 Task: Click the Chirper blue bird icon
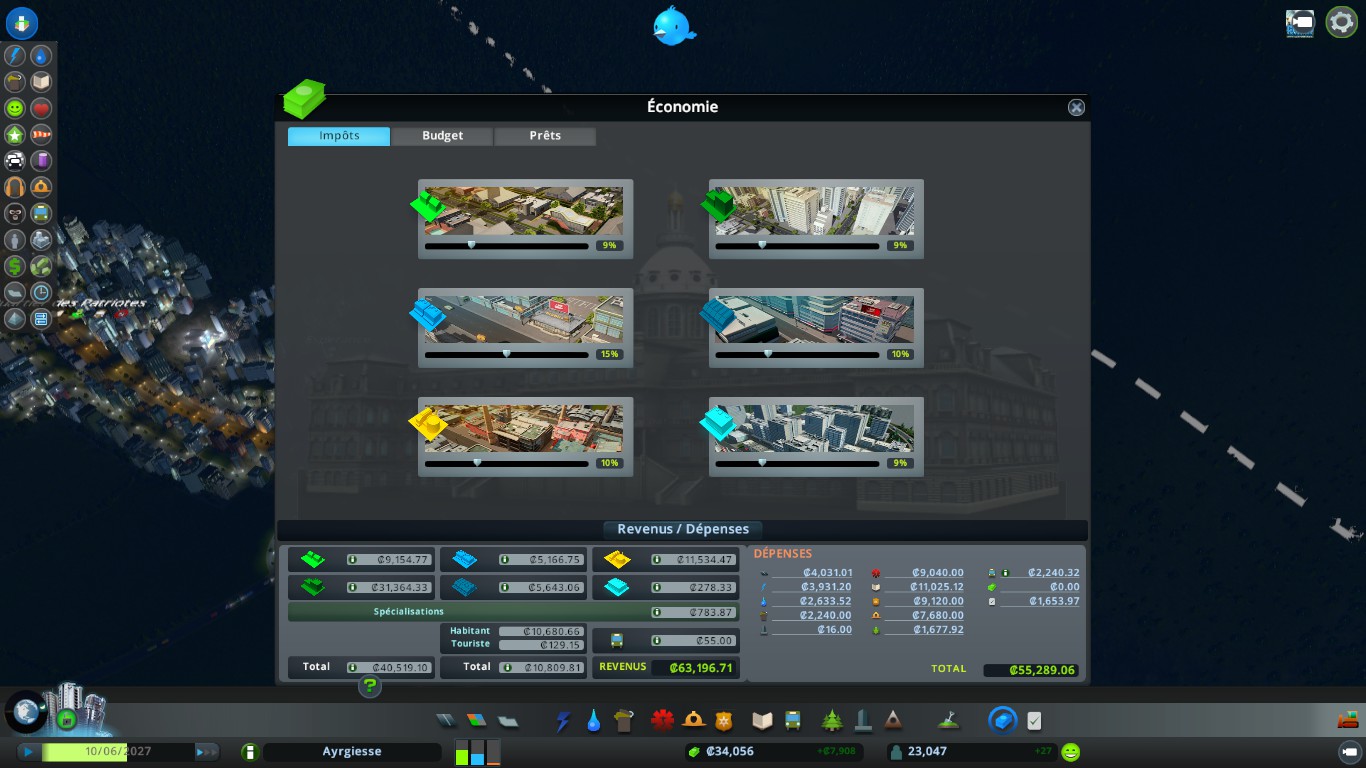click(673, 25)
